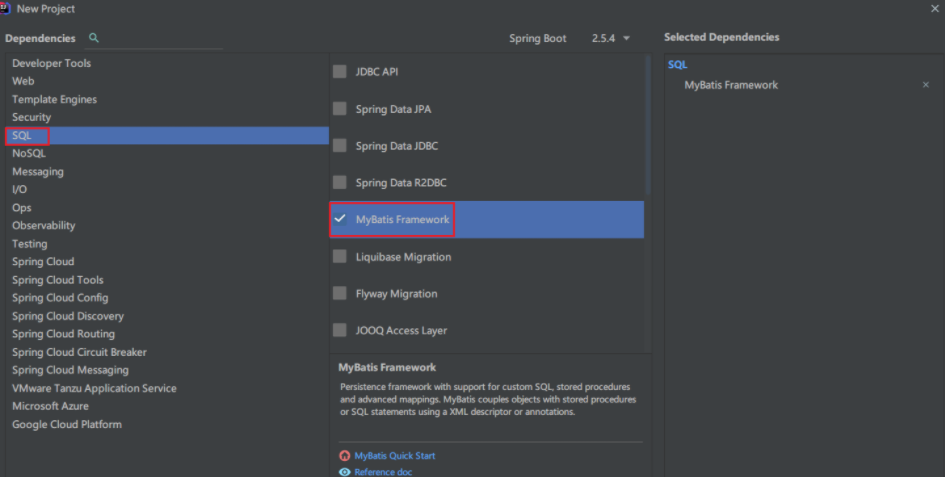Open the MyBatis Quick Start link
This screenshot has width=945, height=477.
coord(395,456)
